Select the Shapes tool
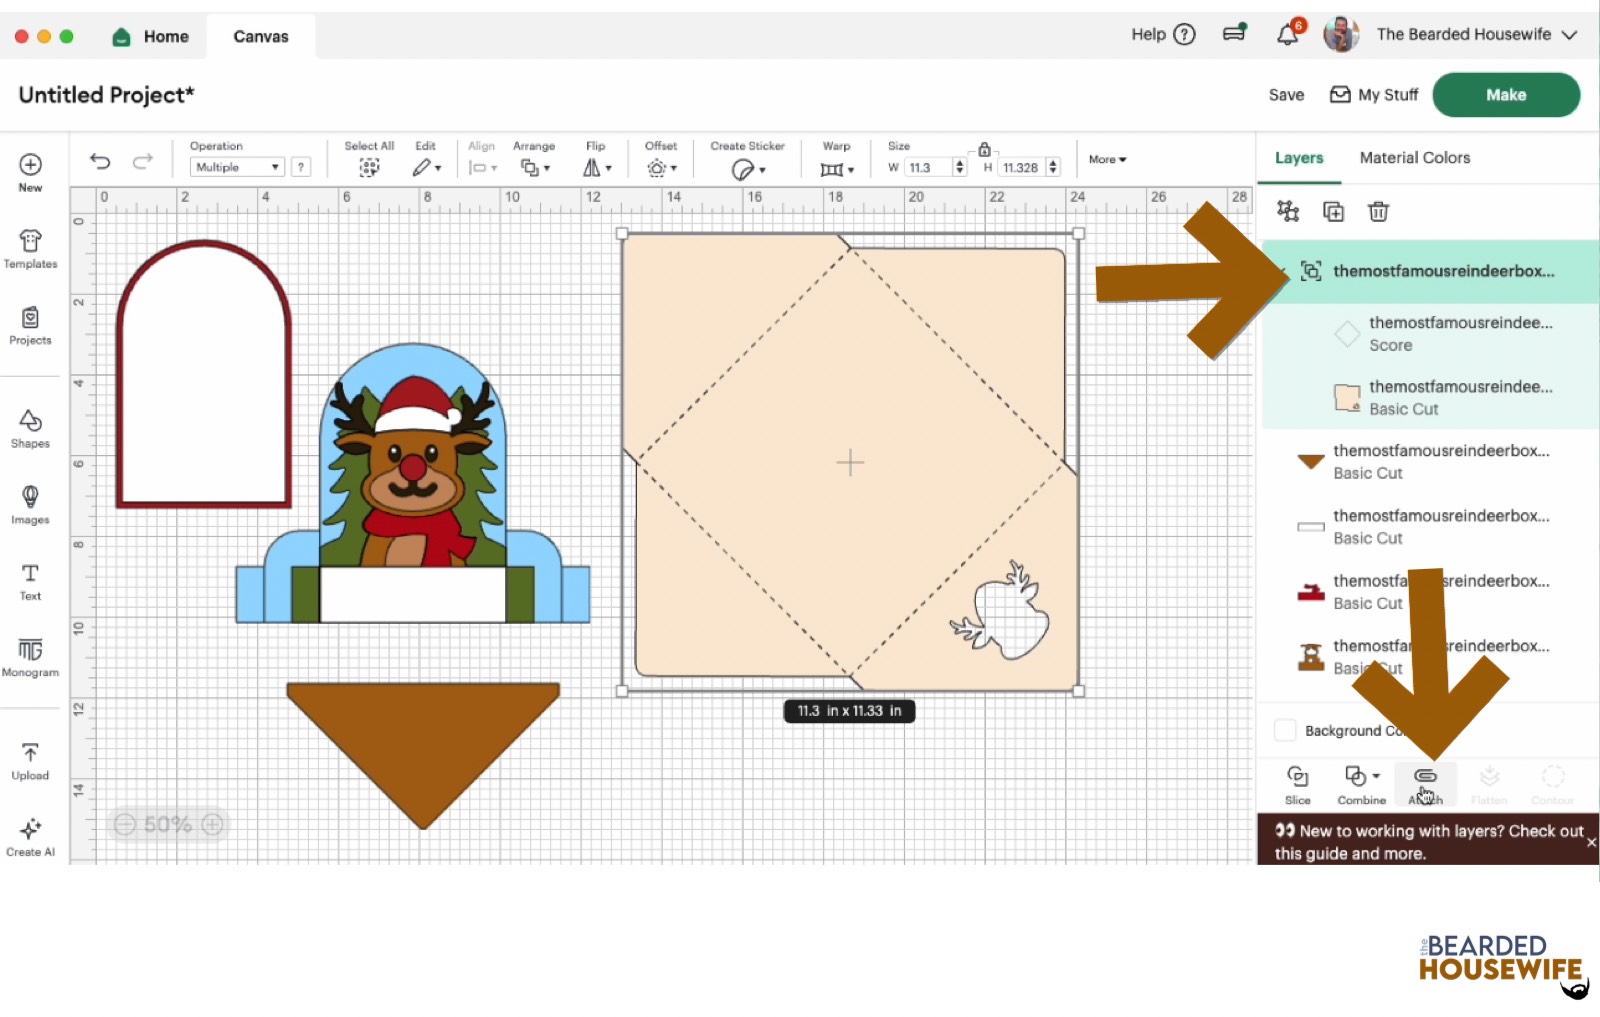Screen dimensions: 1600x1017 tap(30, 429)
